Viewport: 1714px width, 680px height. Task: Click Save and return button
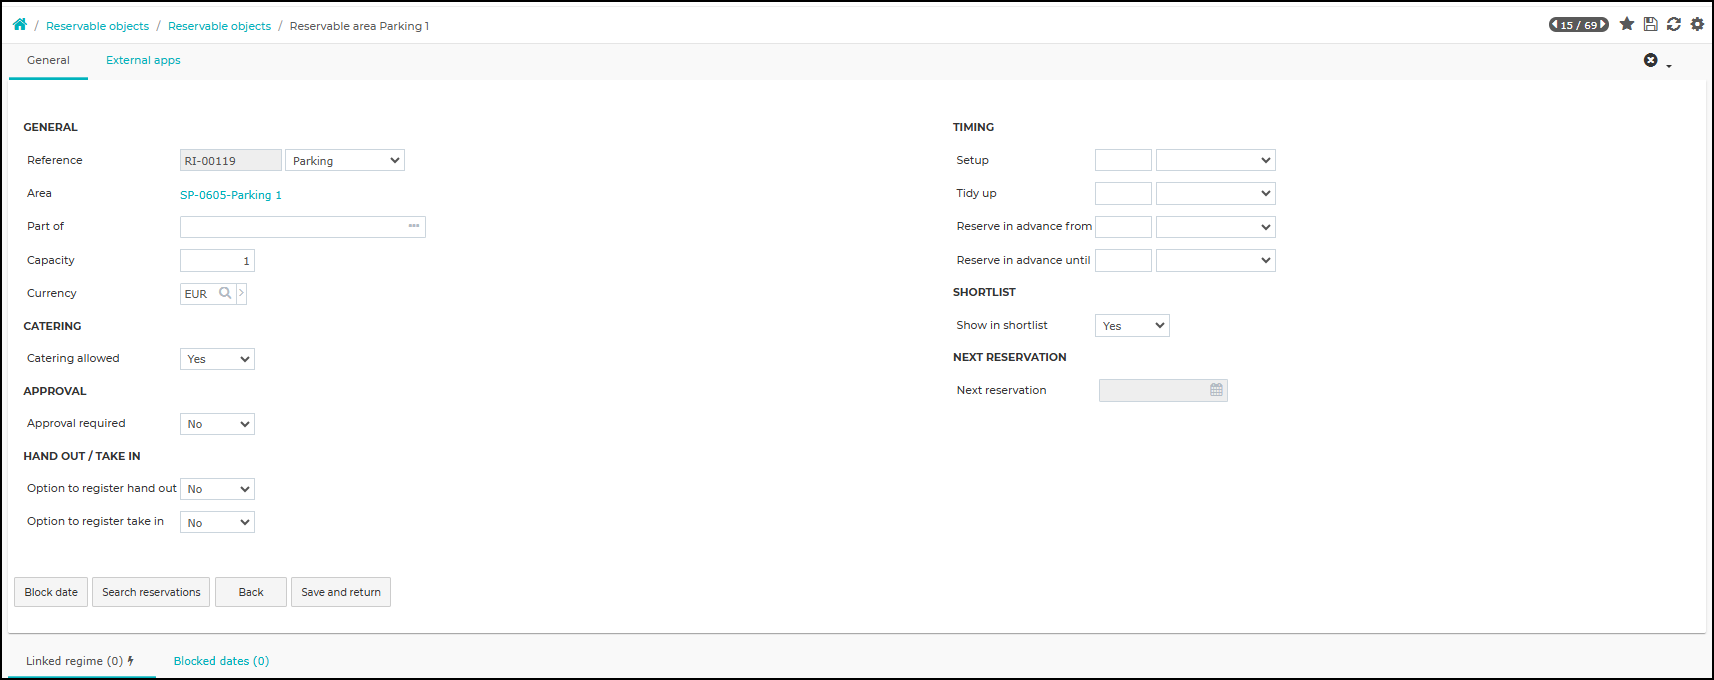(x=341, y=592)
